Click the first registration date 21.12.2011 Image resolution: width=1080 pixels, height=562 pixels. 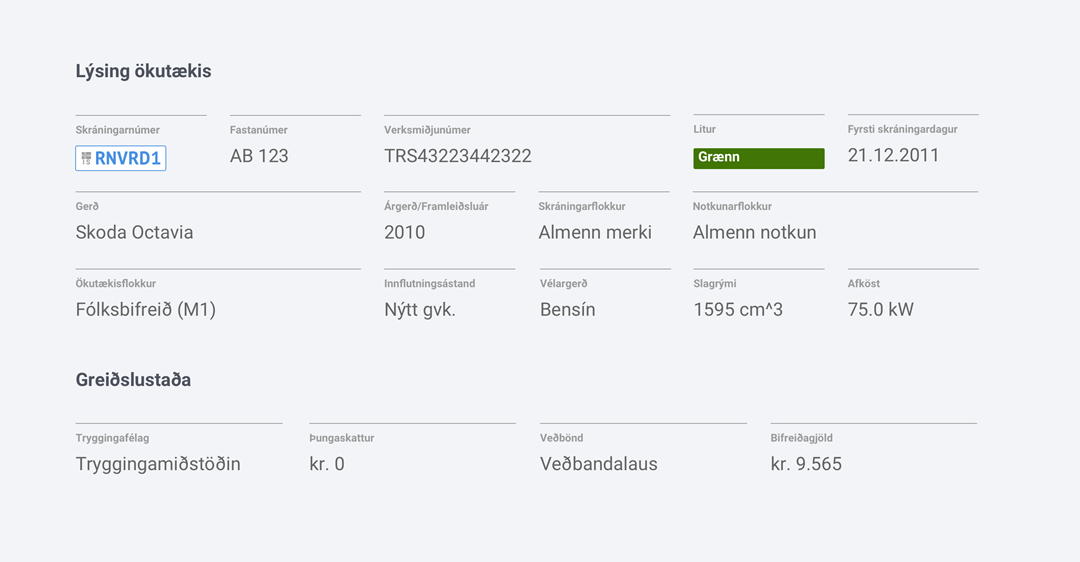(893, 155)
